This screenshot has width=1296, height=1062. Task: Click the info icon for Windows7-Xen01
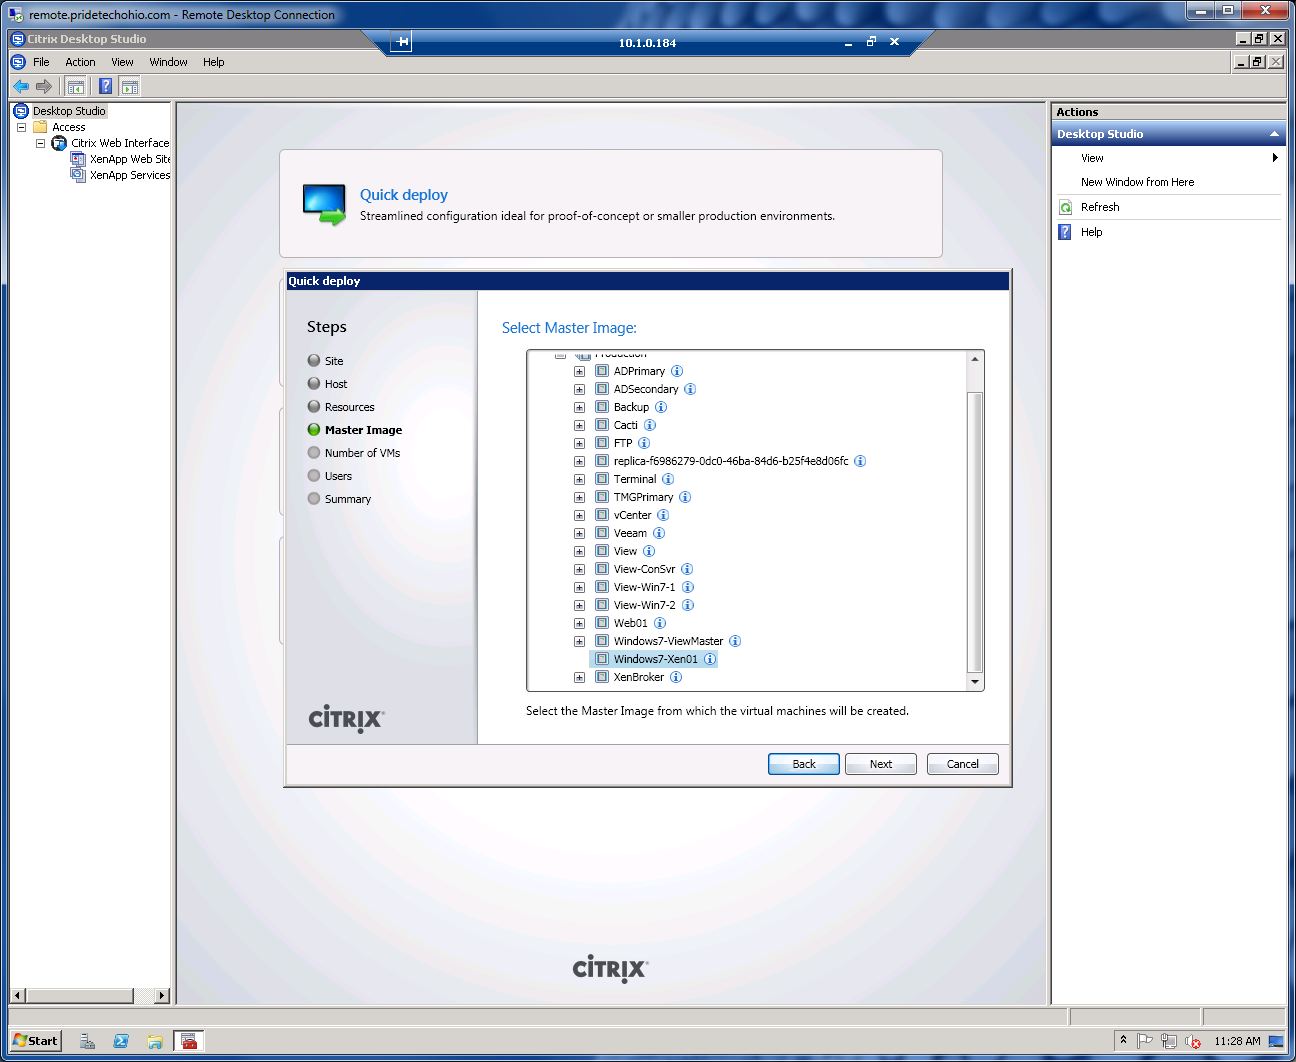[710, 659]
